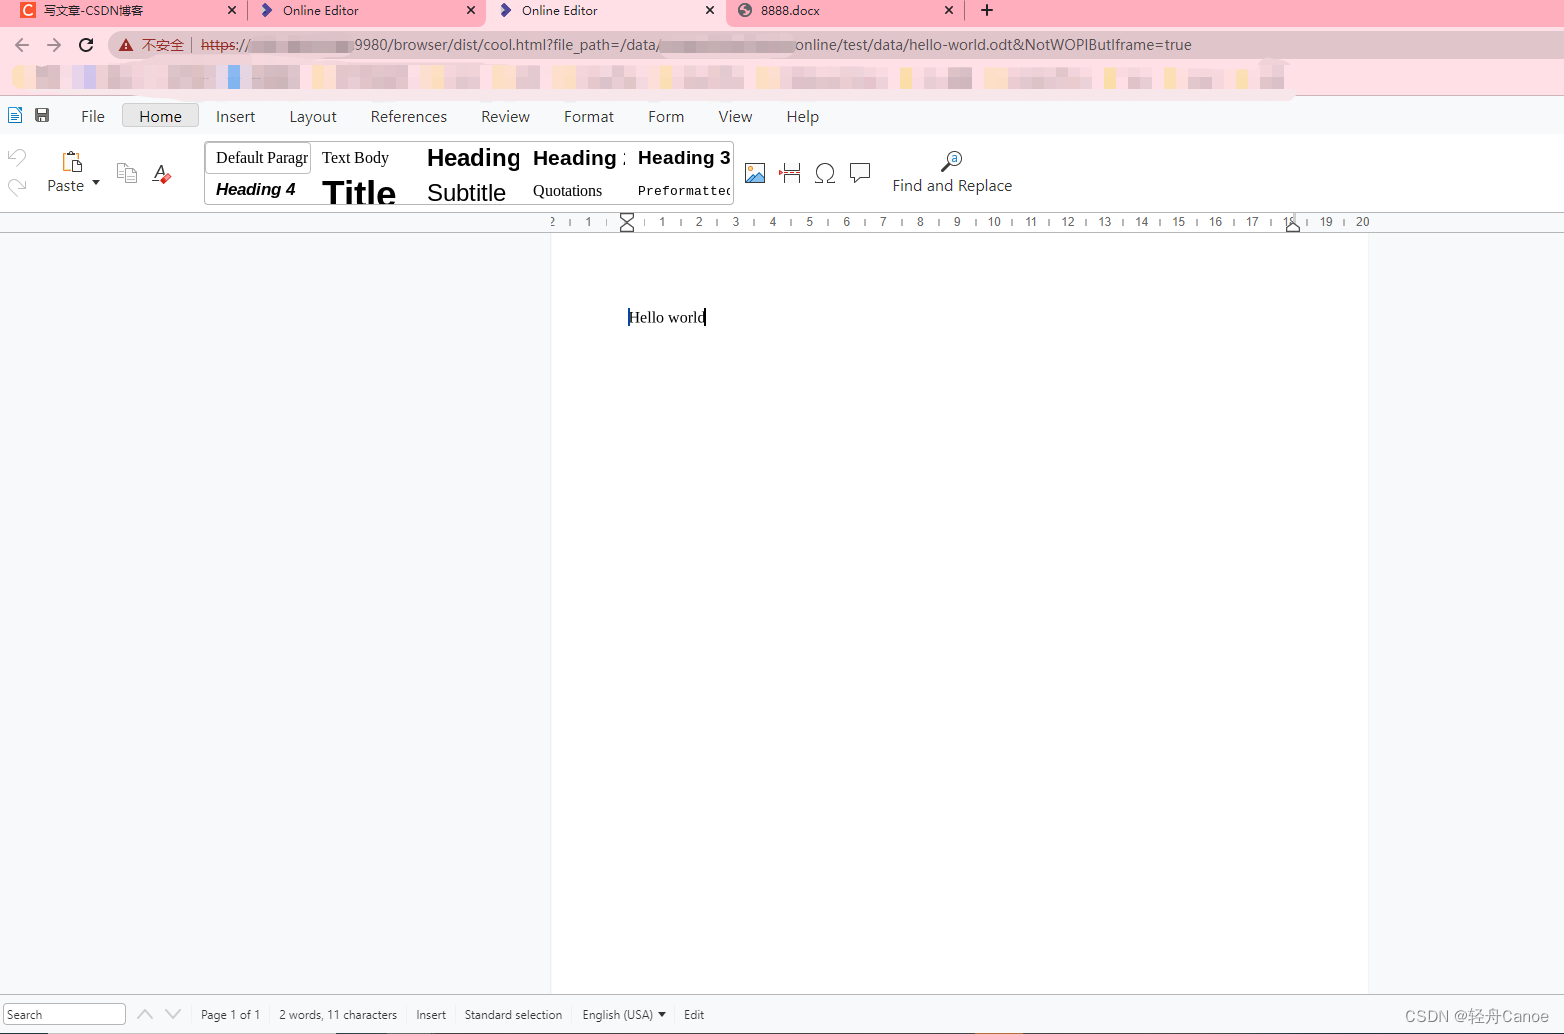
Task: Click Page 1 of 1 status
Action: pos(230,1014)
